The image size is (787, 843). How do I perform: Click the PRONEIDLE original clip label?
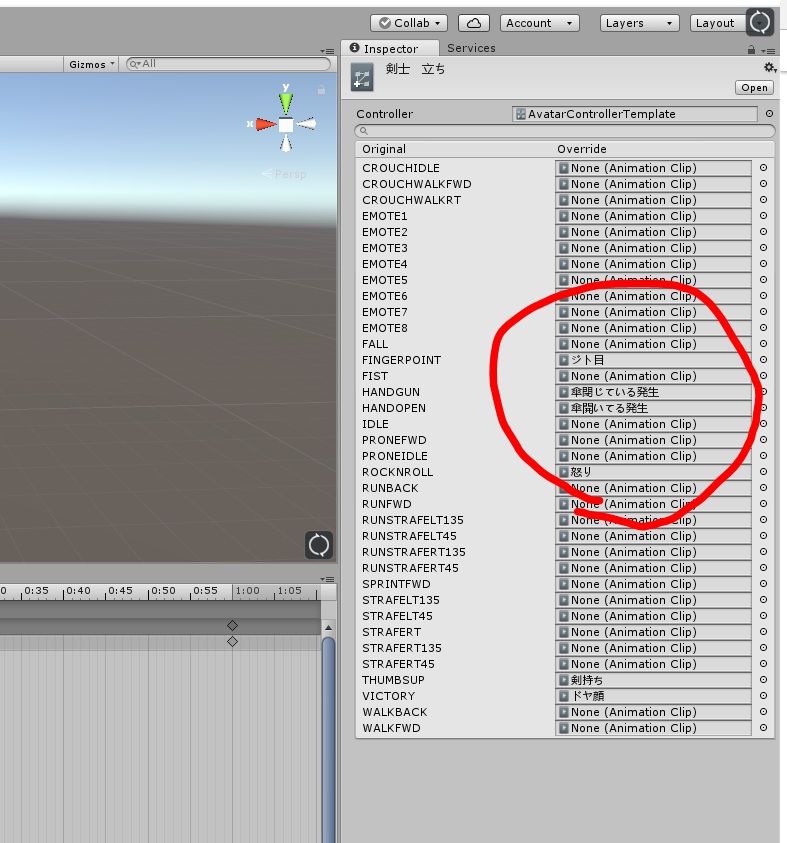395,456
